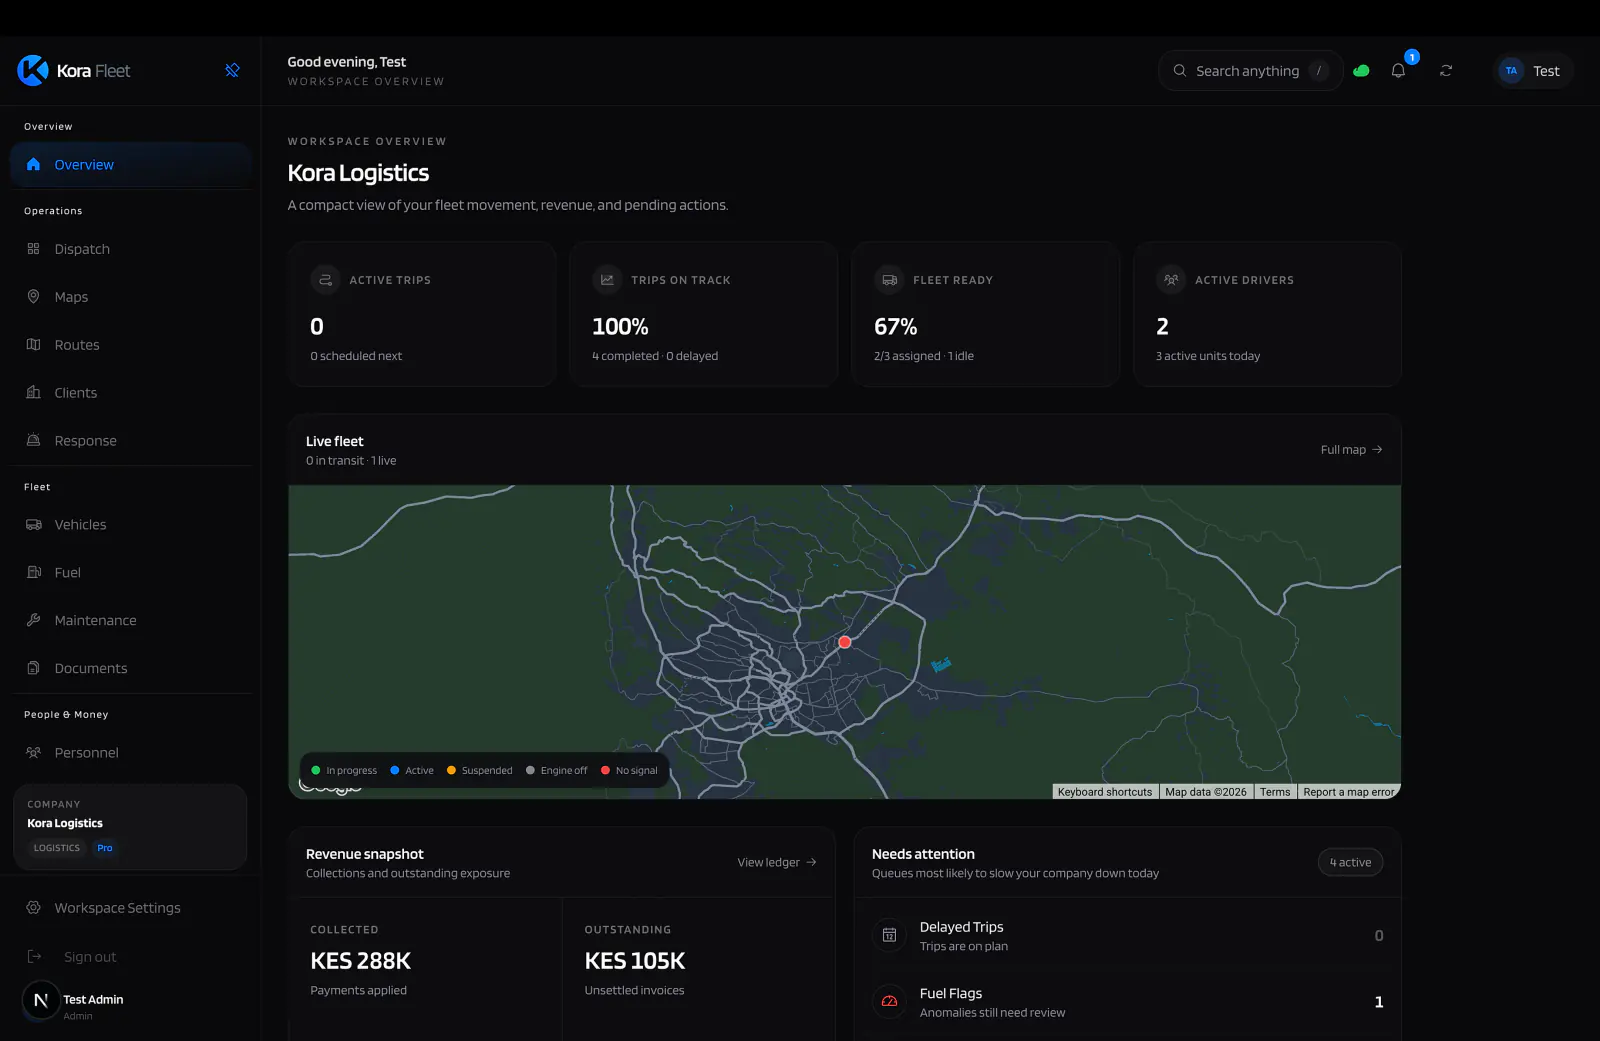Open map Keyboard shortcuts
Image resolution: width=1600 pixels, height=1041 pixels.
[x=1105, y=792]
